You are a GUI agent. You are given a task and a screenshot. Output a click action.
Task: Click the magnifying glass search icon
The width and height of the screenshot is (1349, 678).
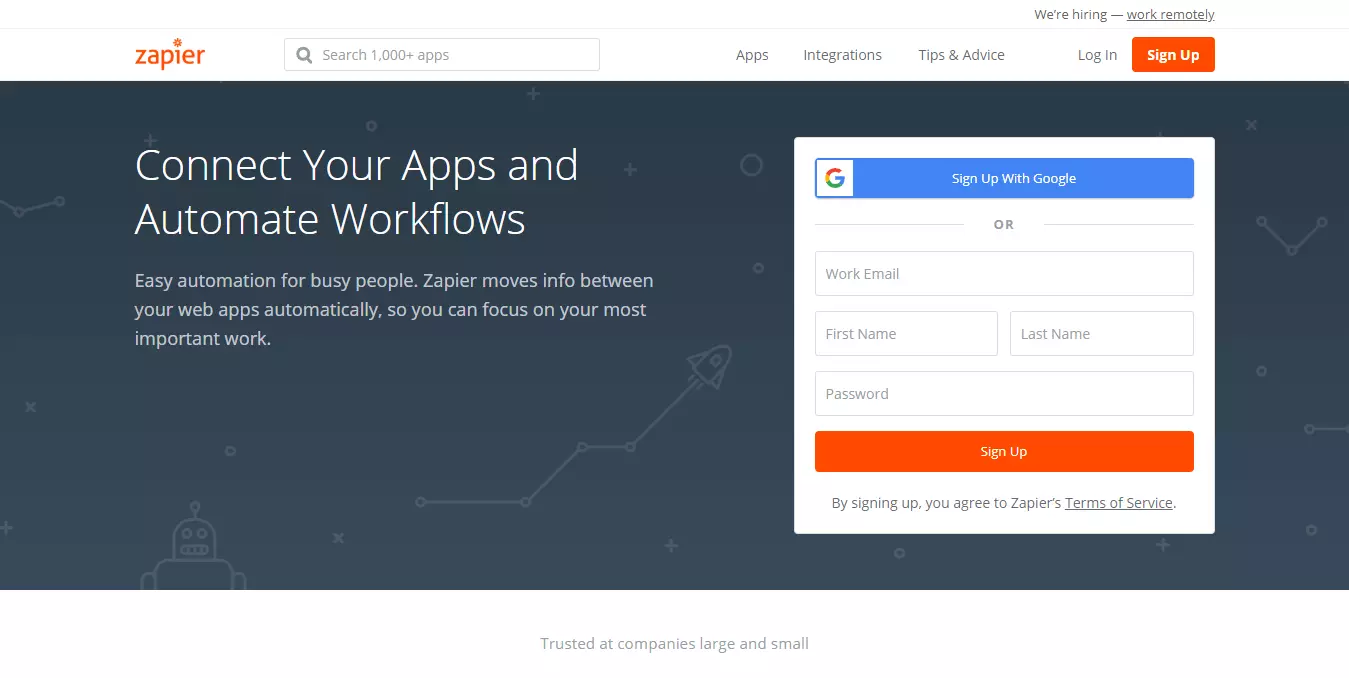pos(304,55)
